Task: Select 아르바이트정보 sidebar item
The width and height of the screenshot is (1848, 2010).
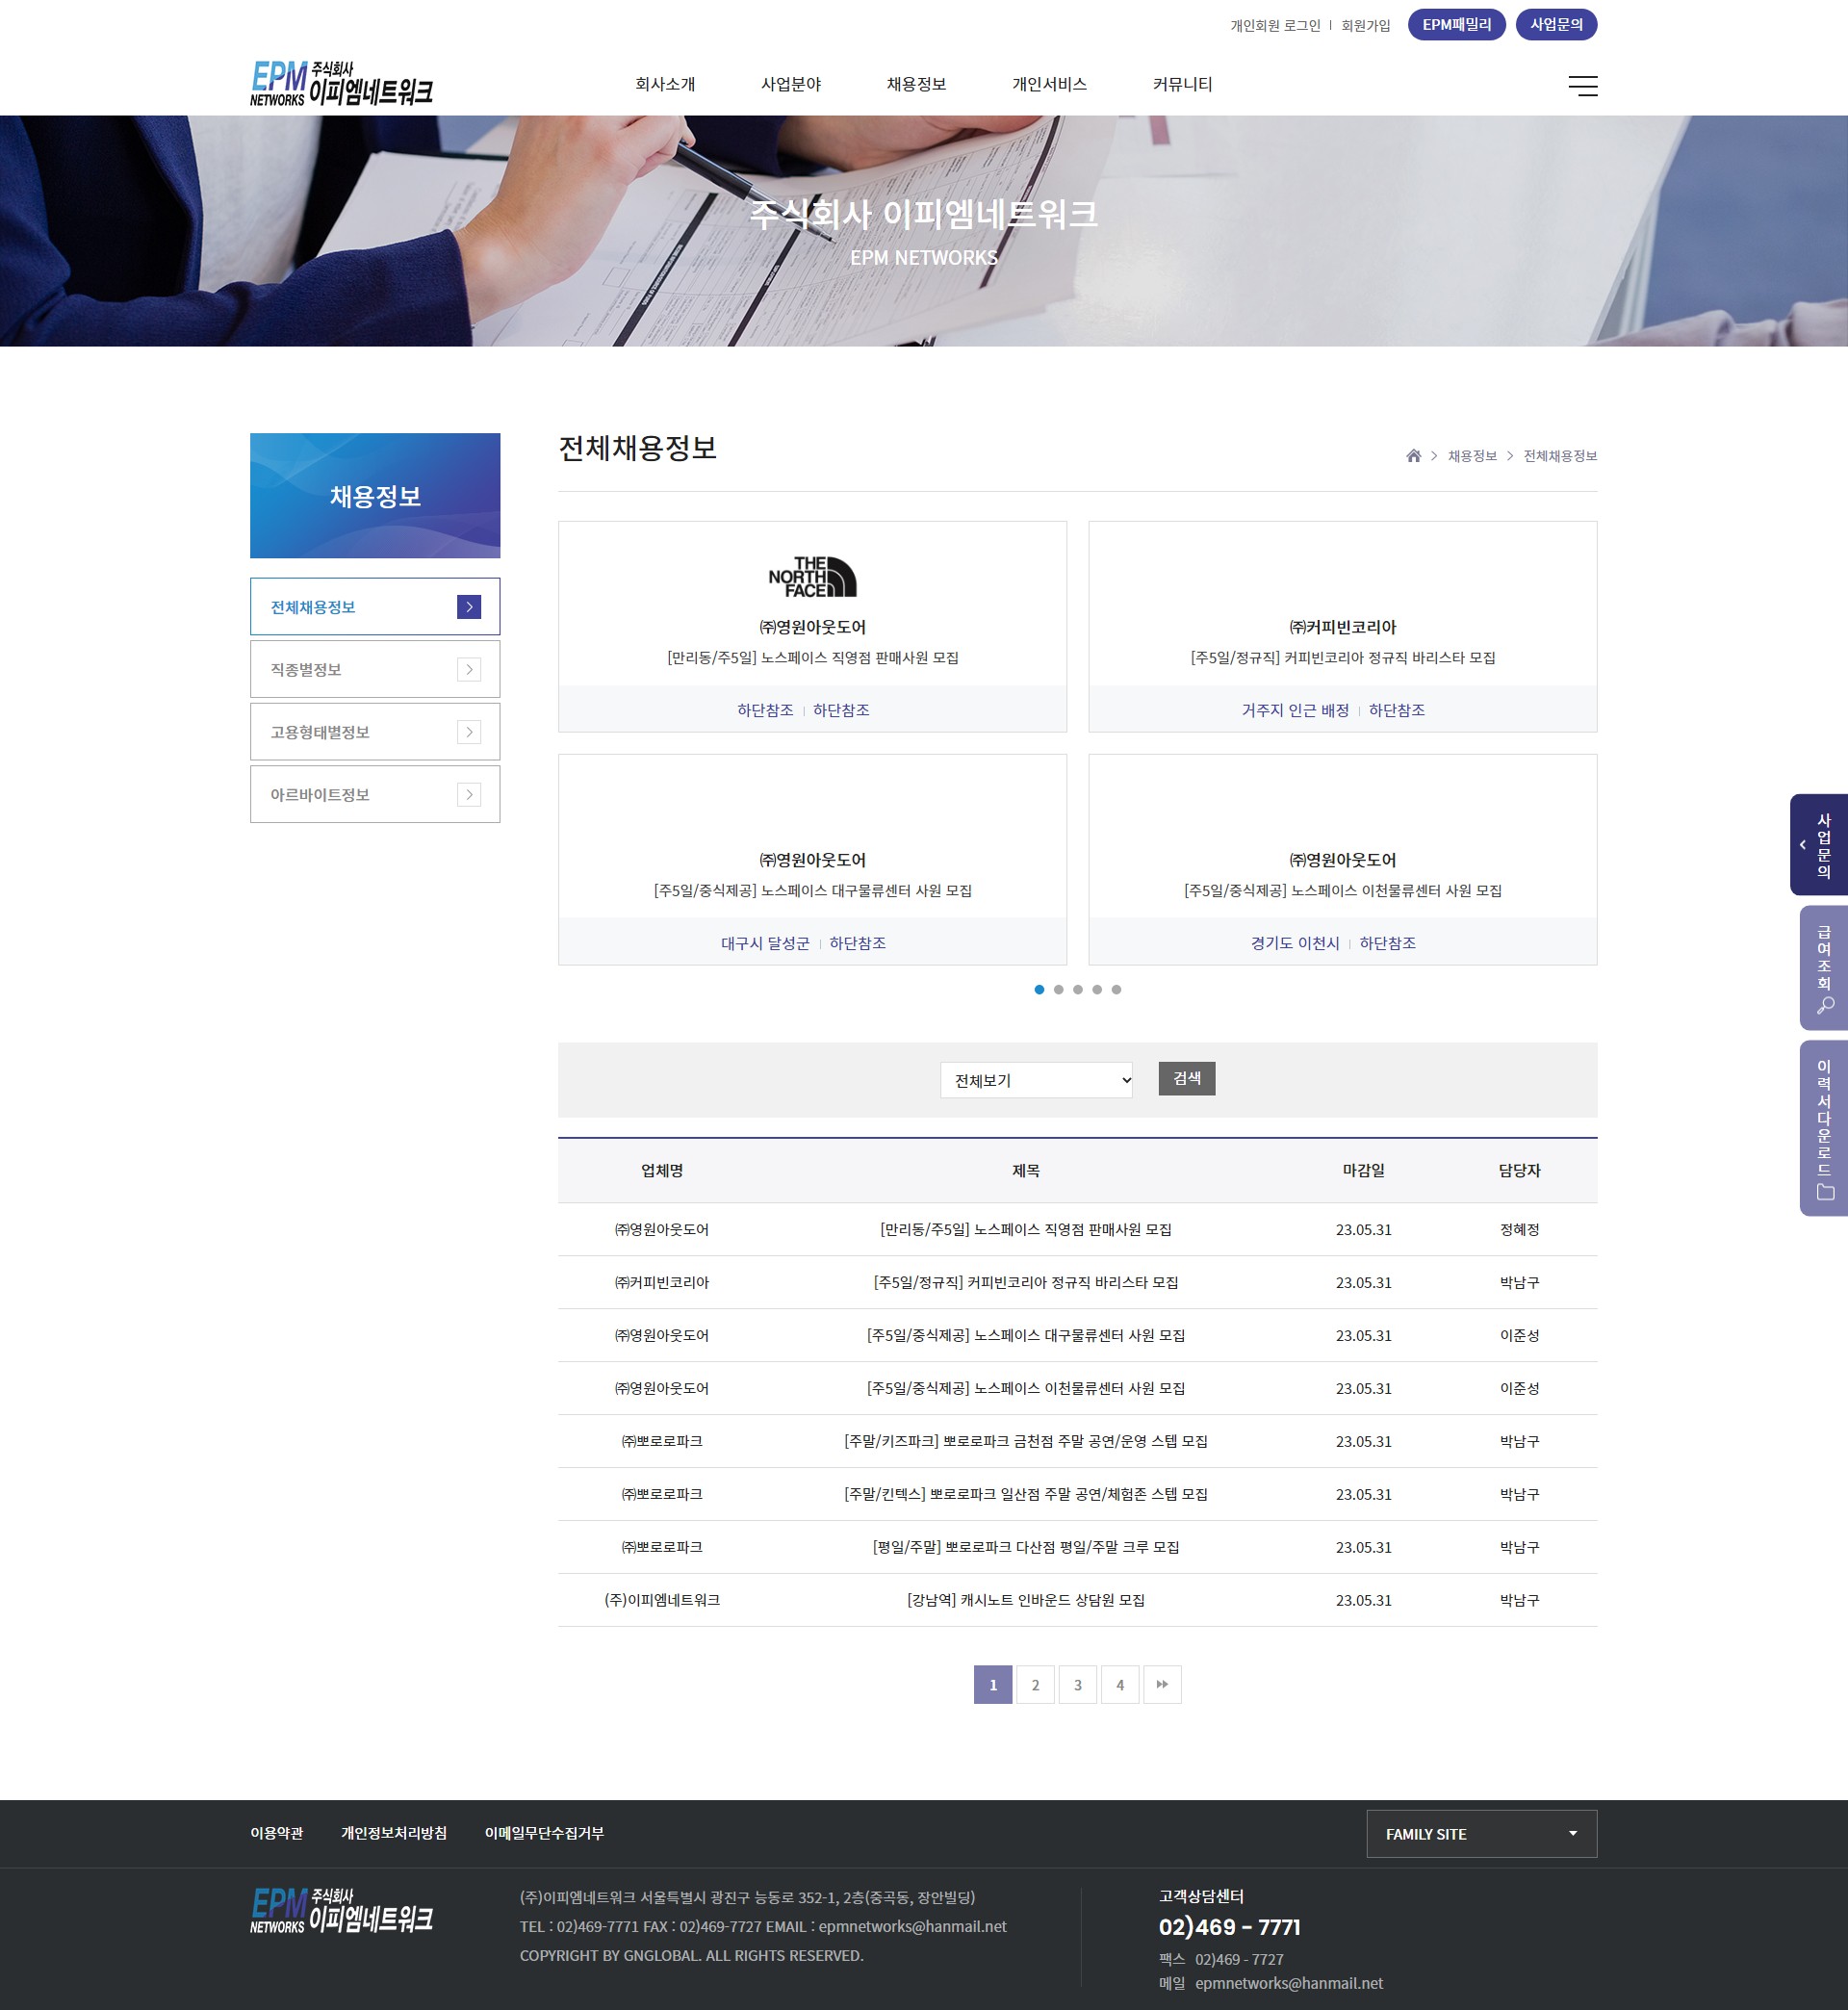Action: 375,794
